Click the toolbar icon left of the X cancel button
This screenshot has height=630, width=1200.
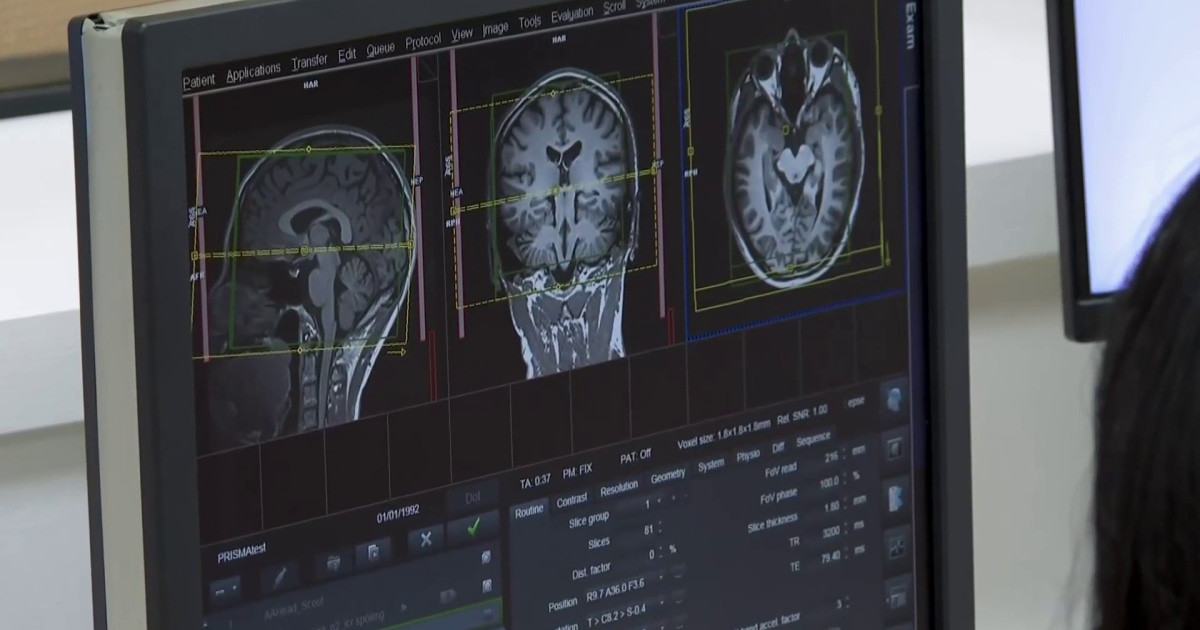pos(373,552)
